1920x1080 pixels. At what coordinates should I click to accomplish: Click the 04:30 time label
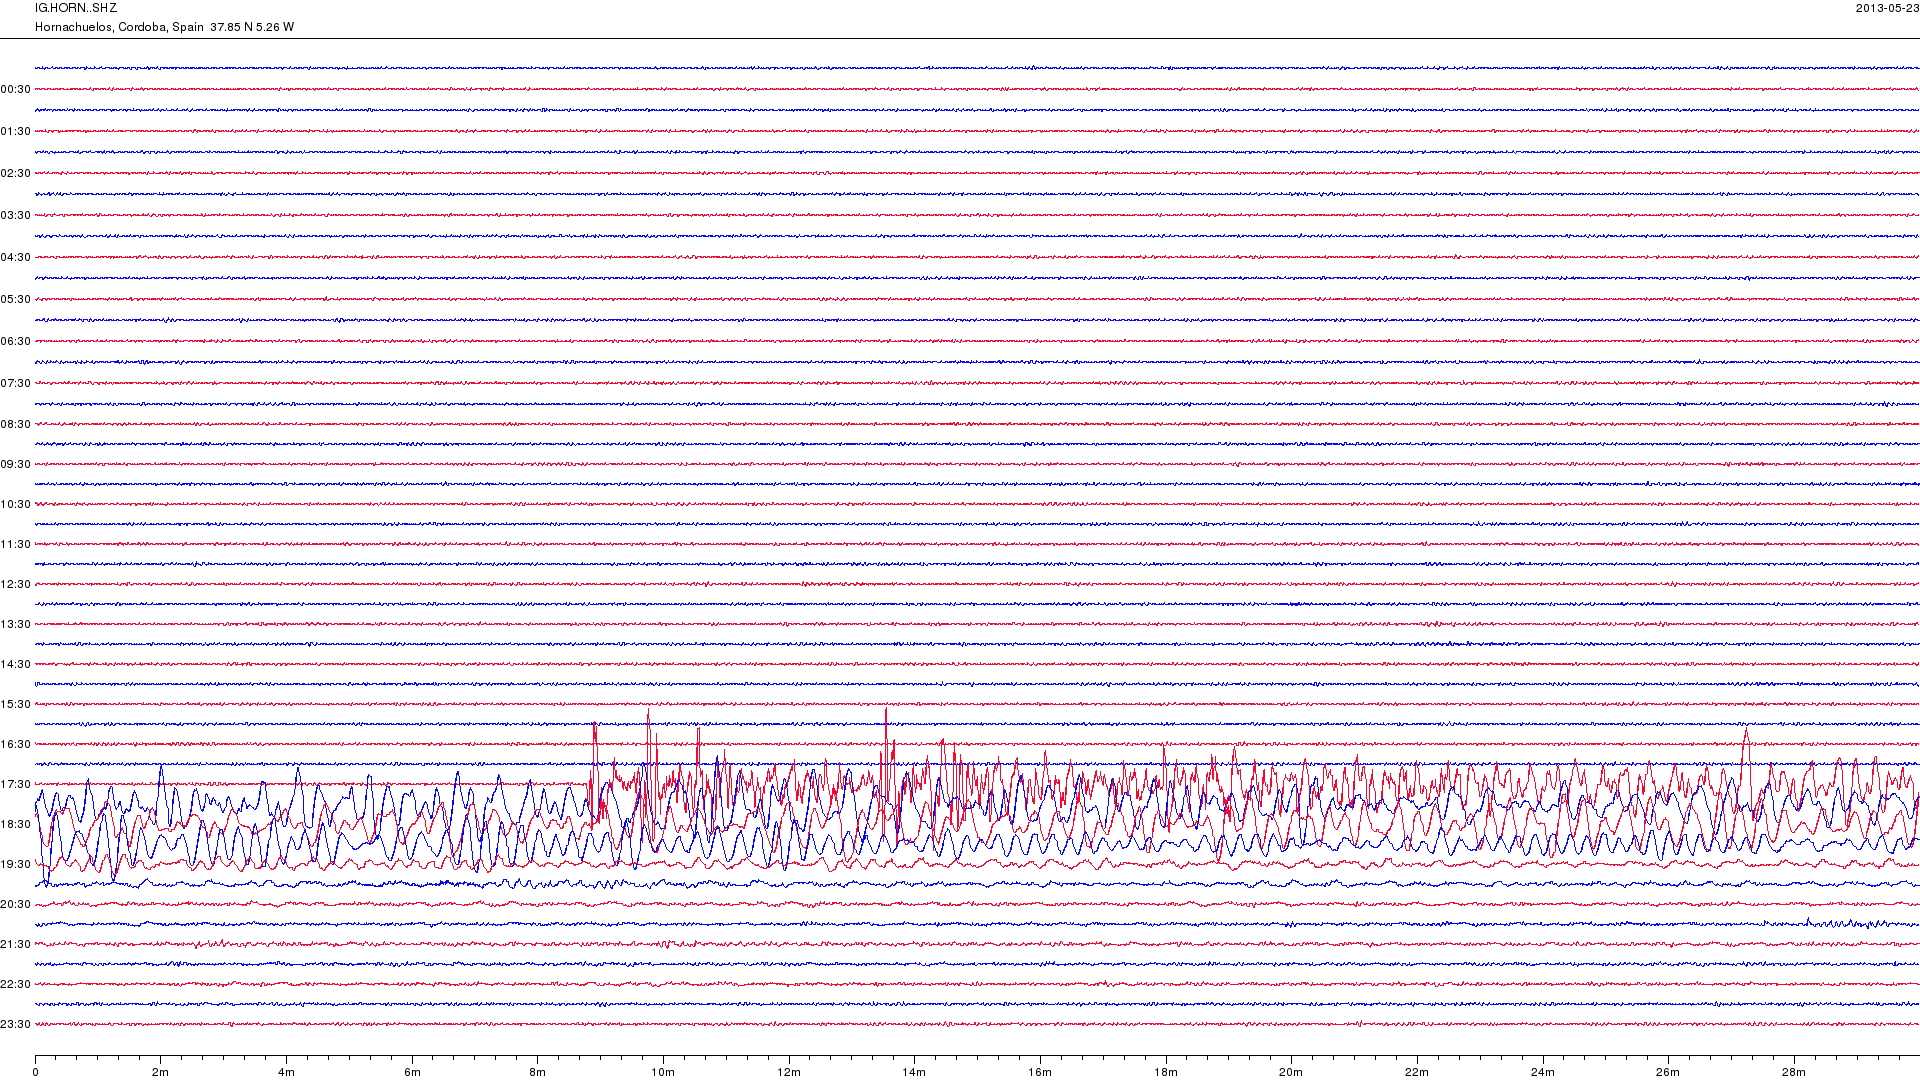pyautogui.click(x=16, y=257)
